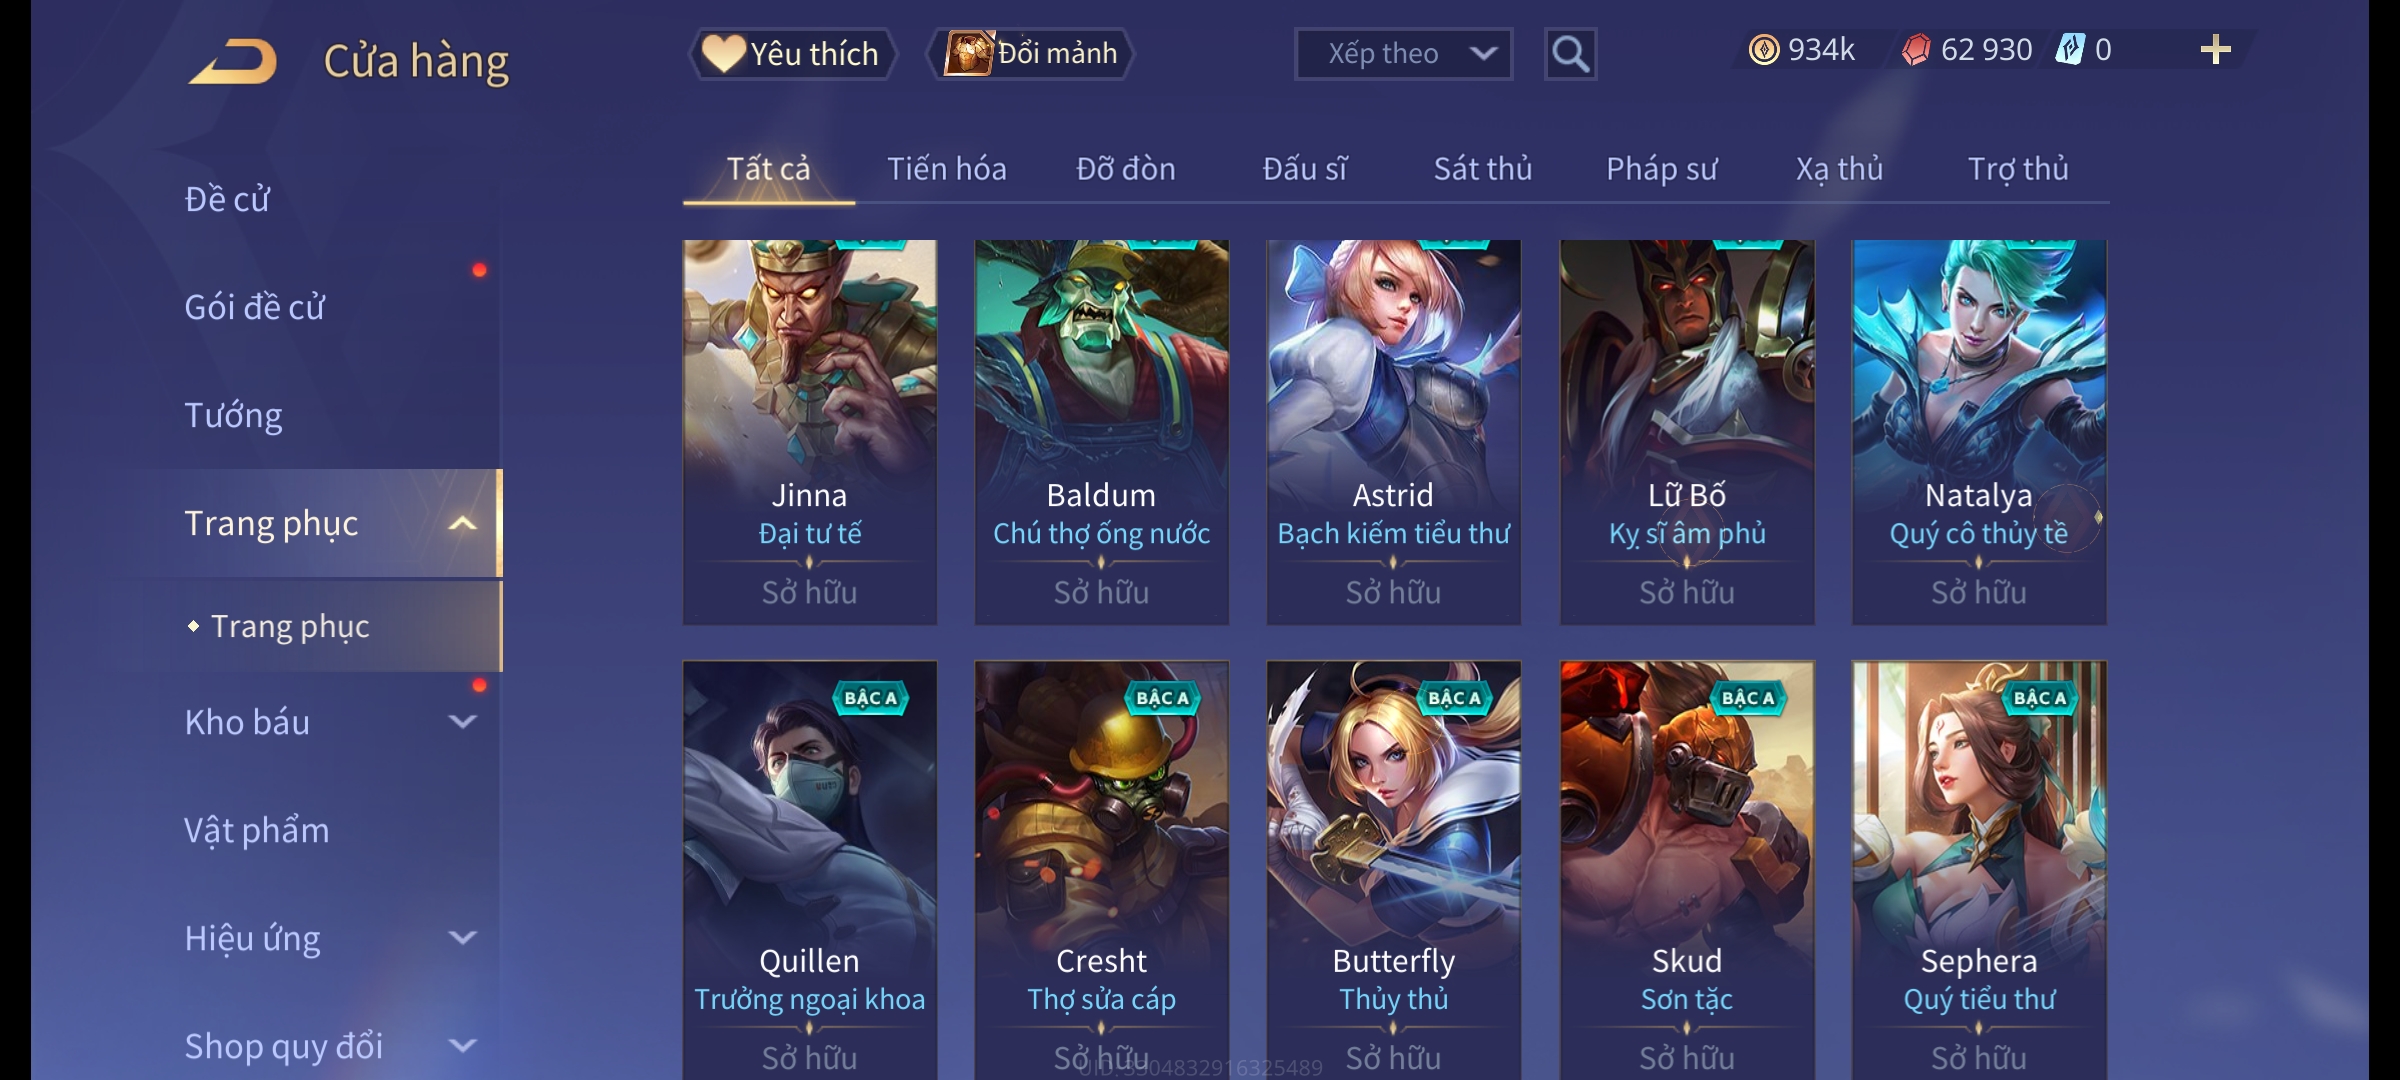This screenshot has width=2400, height=1080.
Task: Expand the Shop quy đổi section
Action: click(462, 1046)
